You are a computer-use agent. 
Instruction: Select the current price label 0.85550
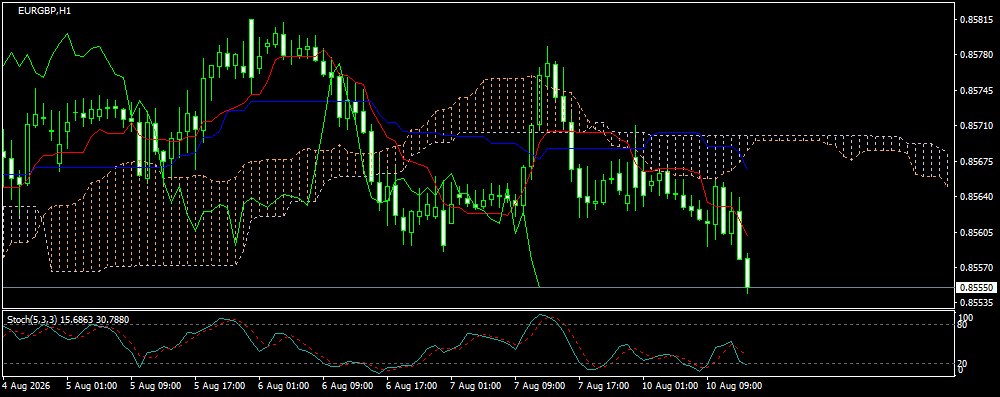[x=977, y=288]
